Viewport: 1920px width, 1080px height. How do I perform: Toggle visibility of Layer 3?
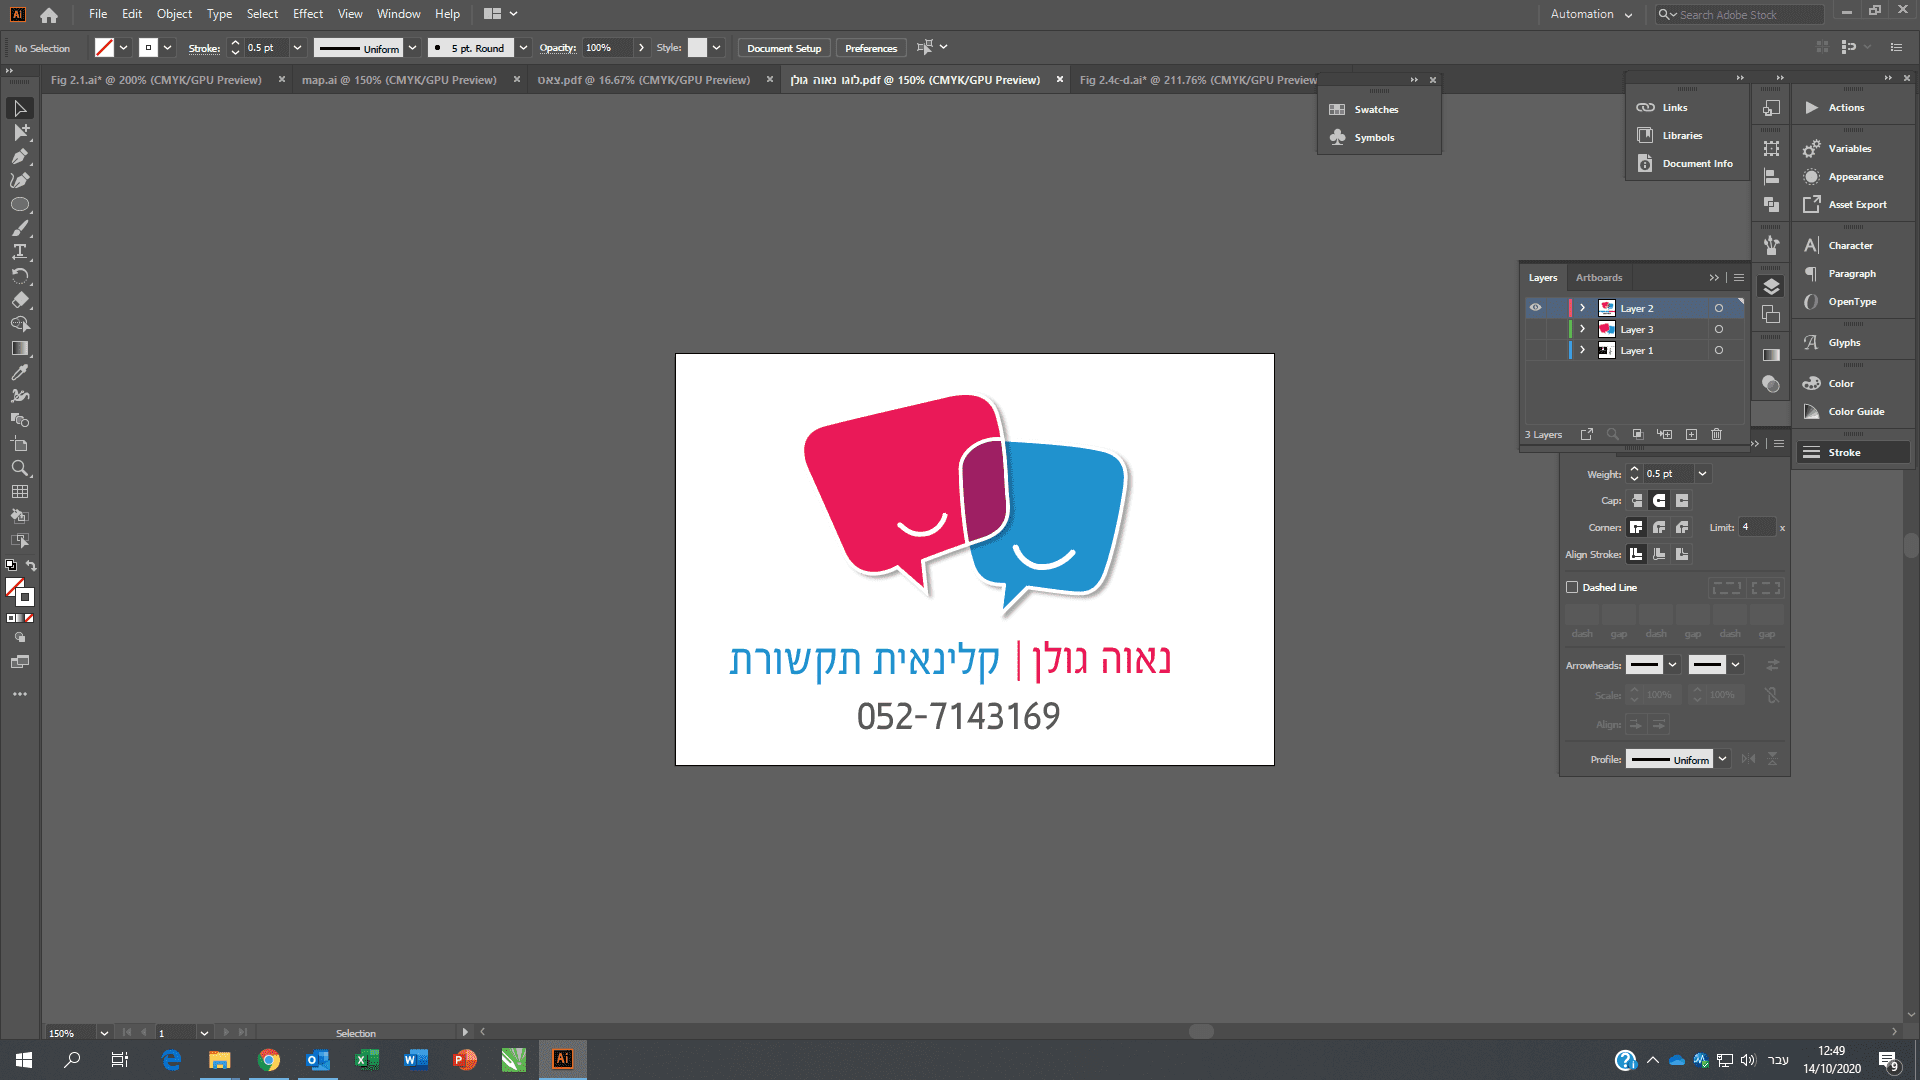(x=1535, y=329)
